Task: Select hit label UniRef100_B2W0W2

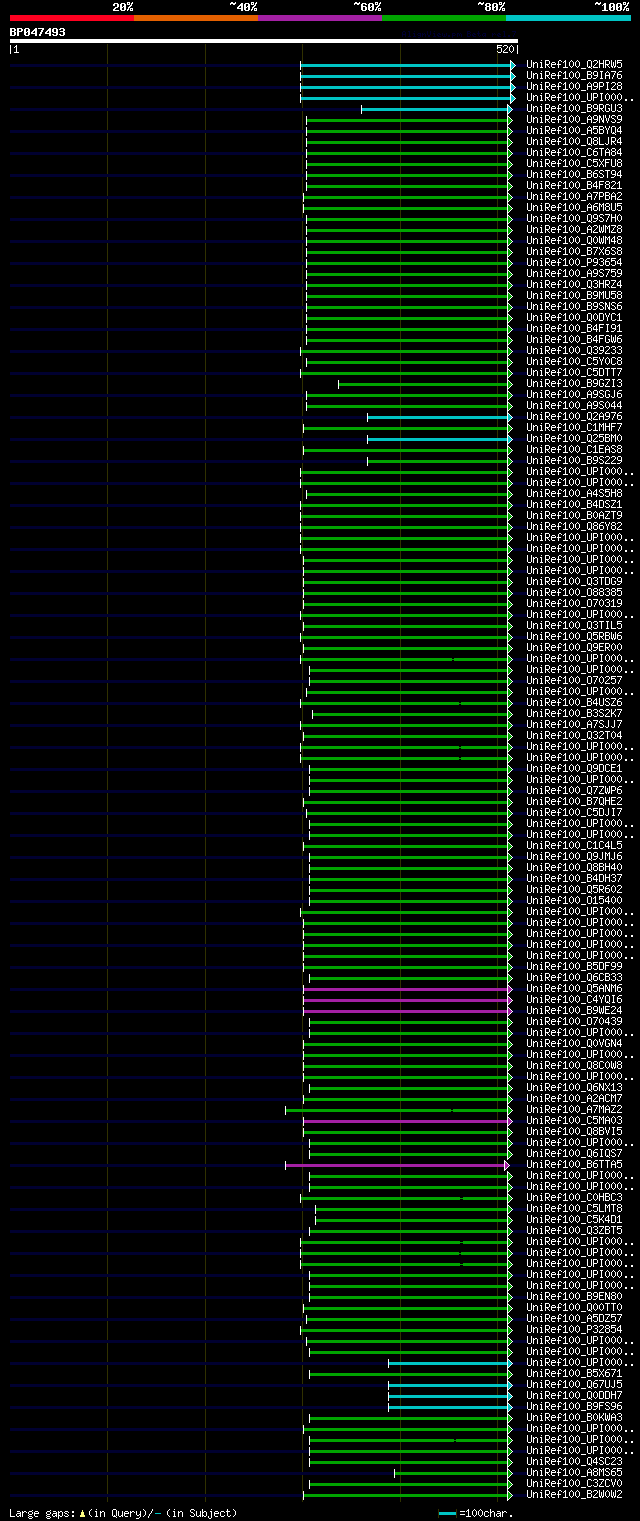Action: (x=574, y=1494)
